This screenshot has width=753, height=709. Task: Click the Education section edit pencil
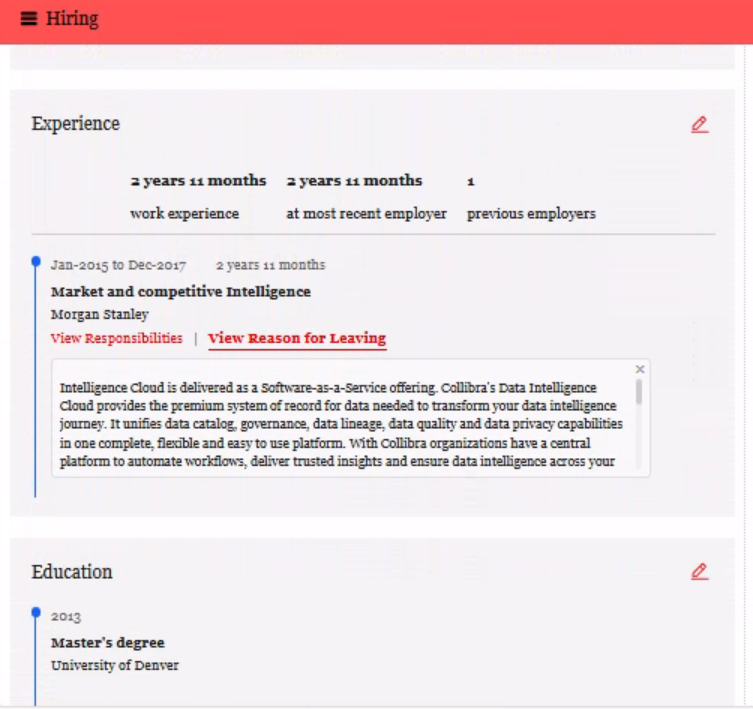(x=699, y=571)
